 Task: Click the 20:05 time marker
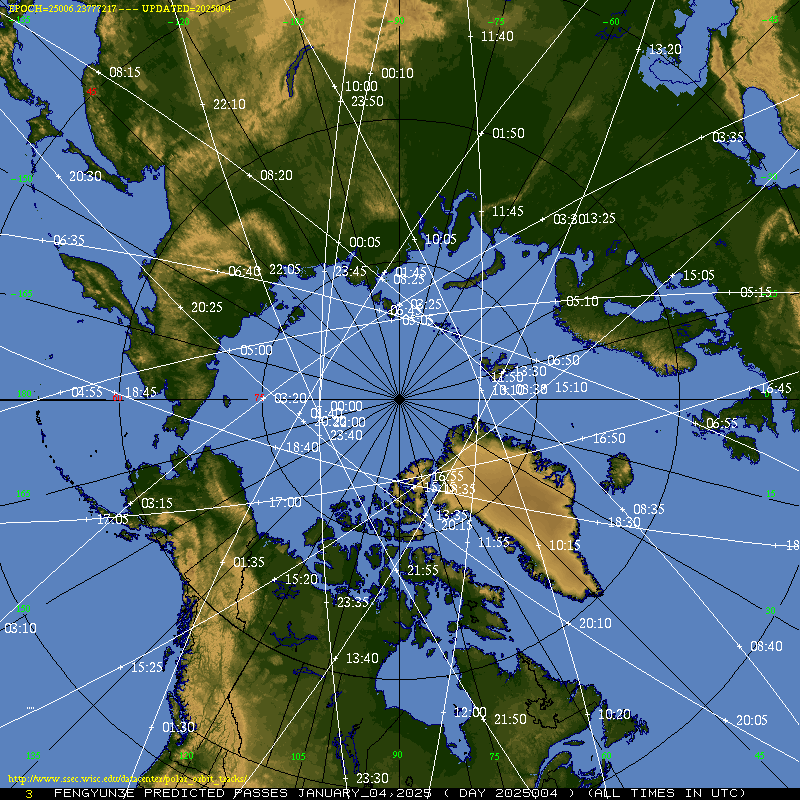point(751,720)
